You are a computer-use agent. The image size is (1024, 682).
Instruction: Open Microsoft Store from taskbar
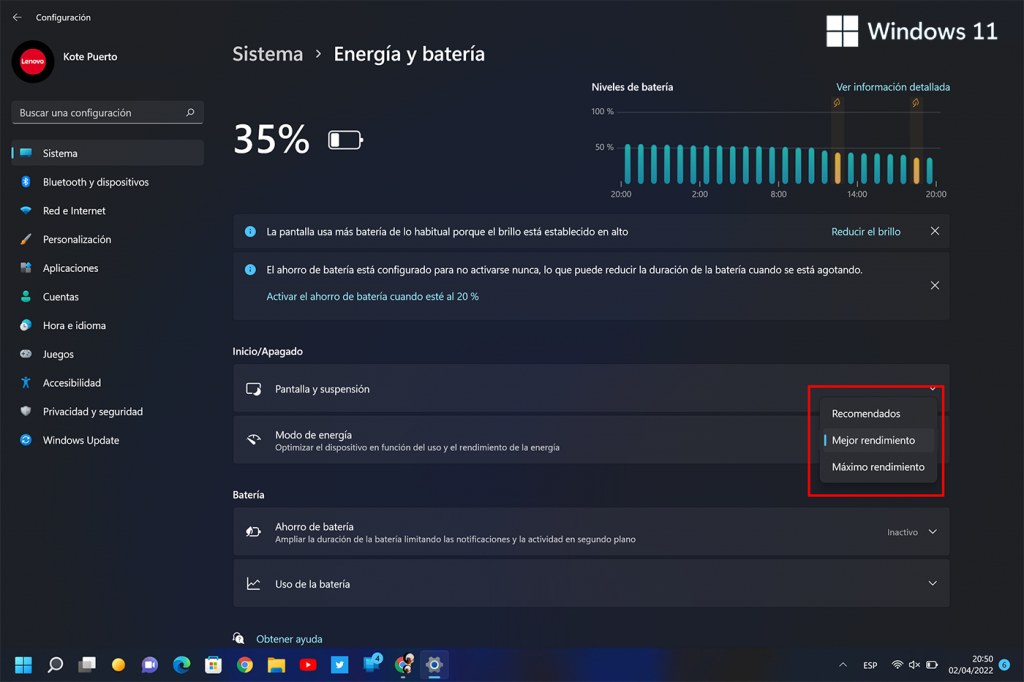[x=213, y=665]
